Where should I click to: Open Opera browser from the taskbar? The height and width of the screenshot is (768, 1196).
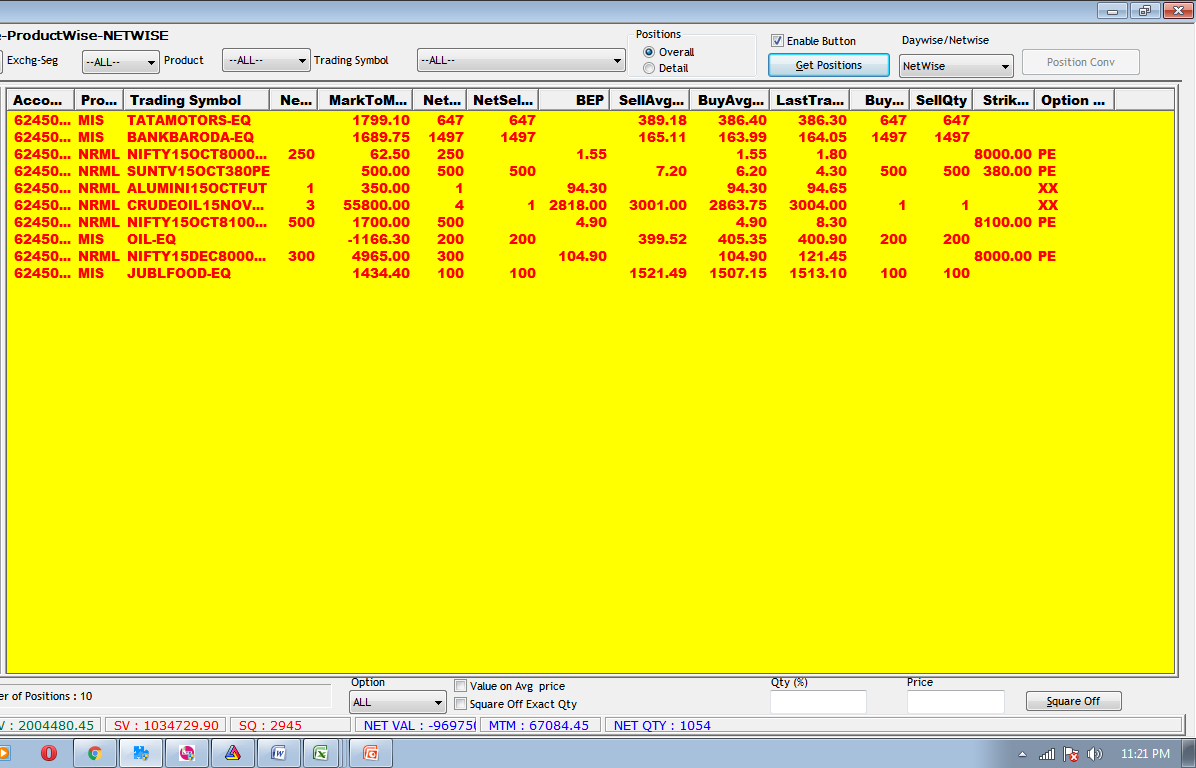point(49,754)
